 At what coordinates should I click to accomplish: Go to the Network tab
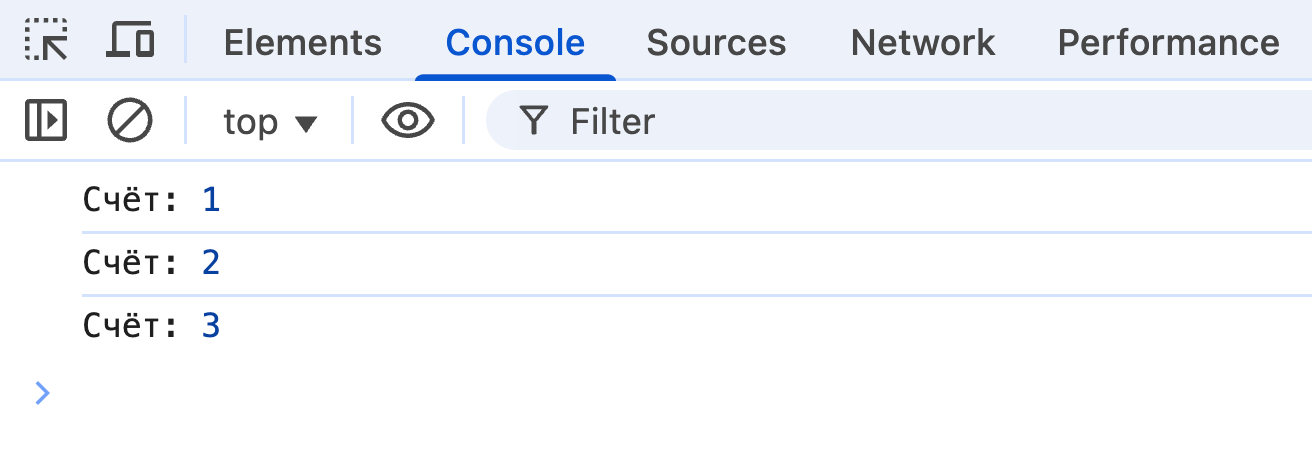pyautogui.click(x=922, y=42)
